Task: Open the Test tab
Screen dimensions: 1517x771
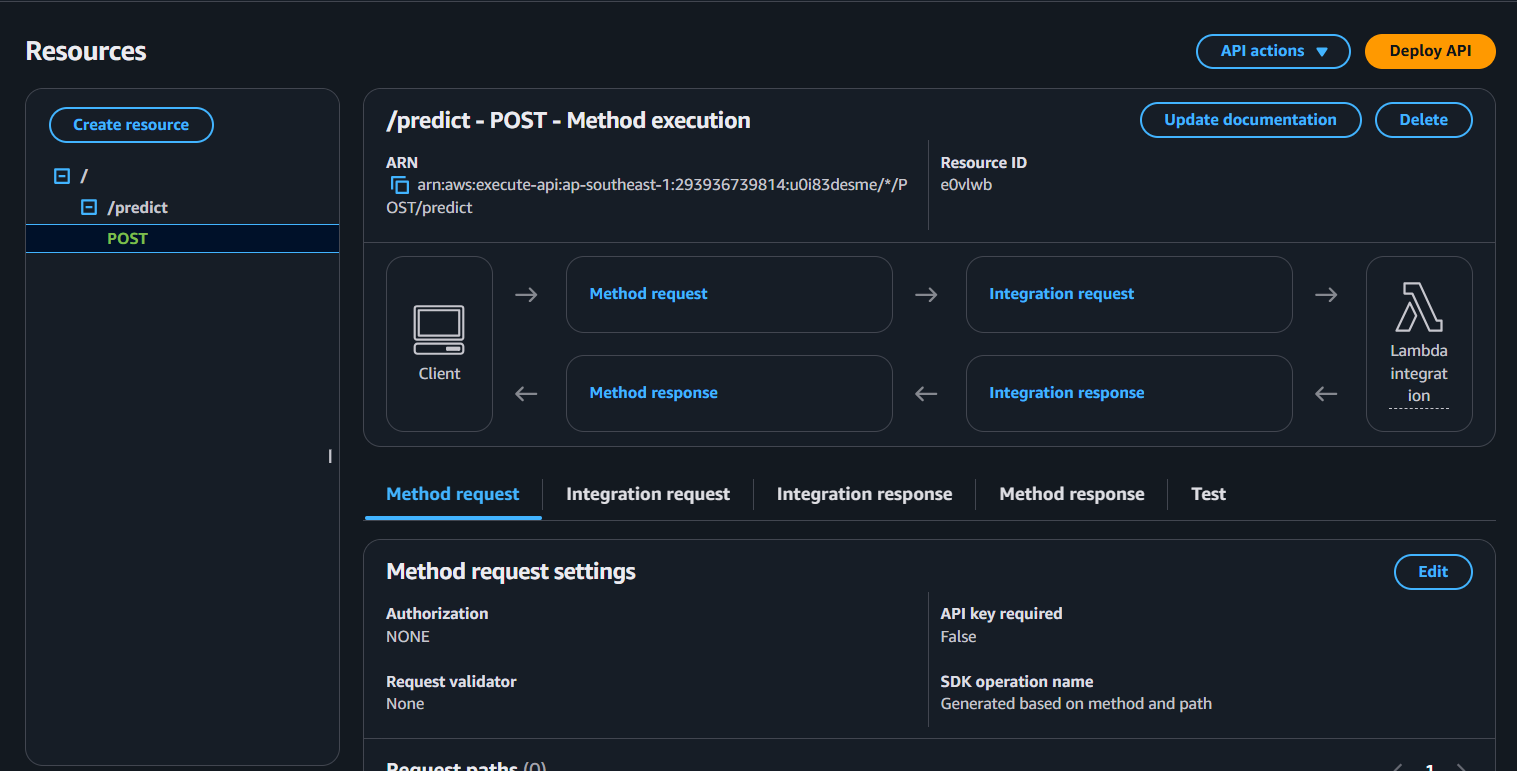Action: pos(1208,494)
